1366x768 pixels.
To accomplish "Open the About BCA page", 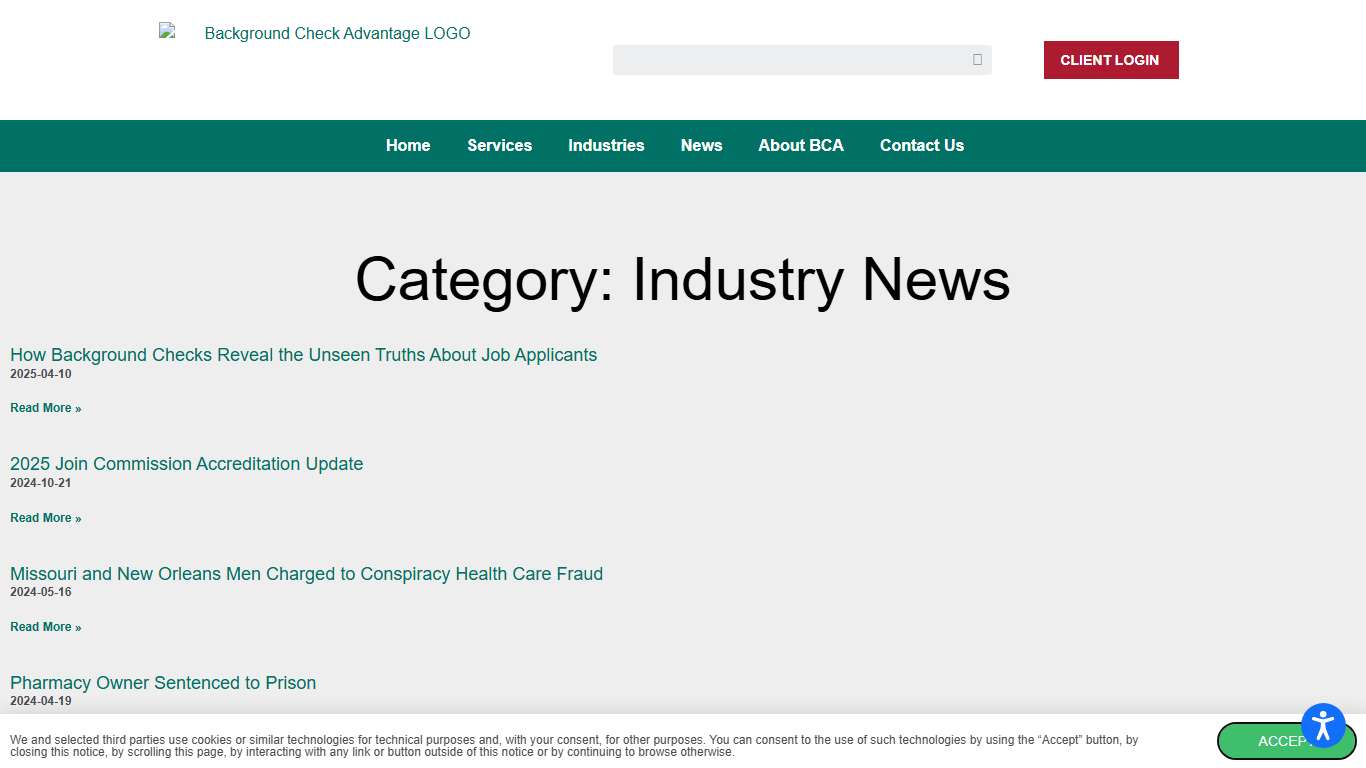I will (801, 145).
